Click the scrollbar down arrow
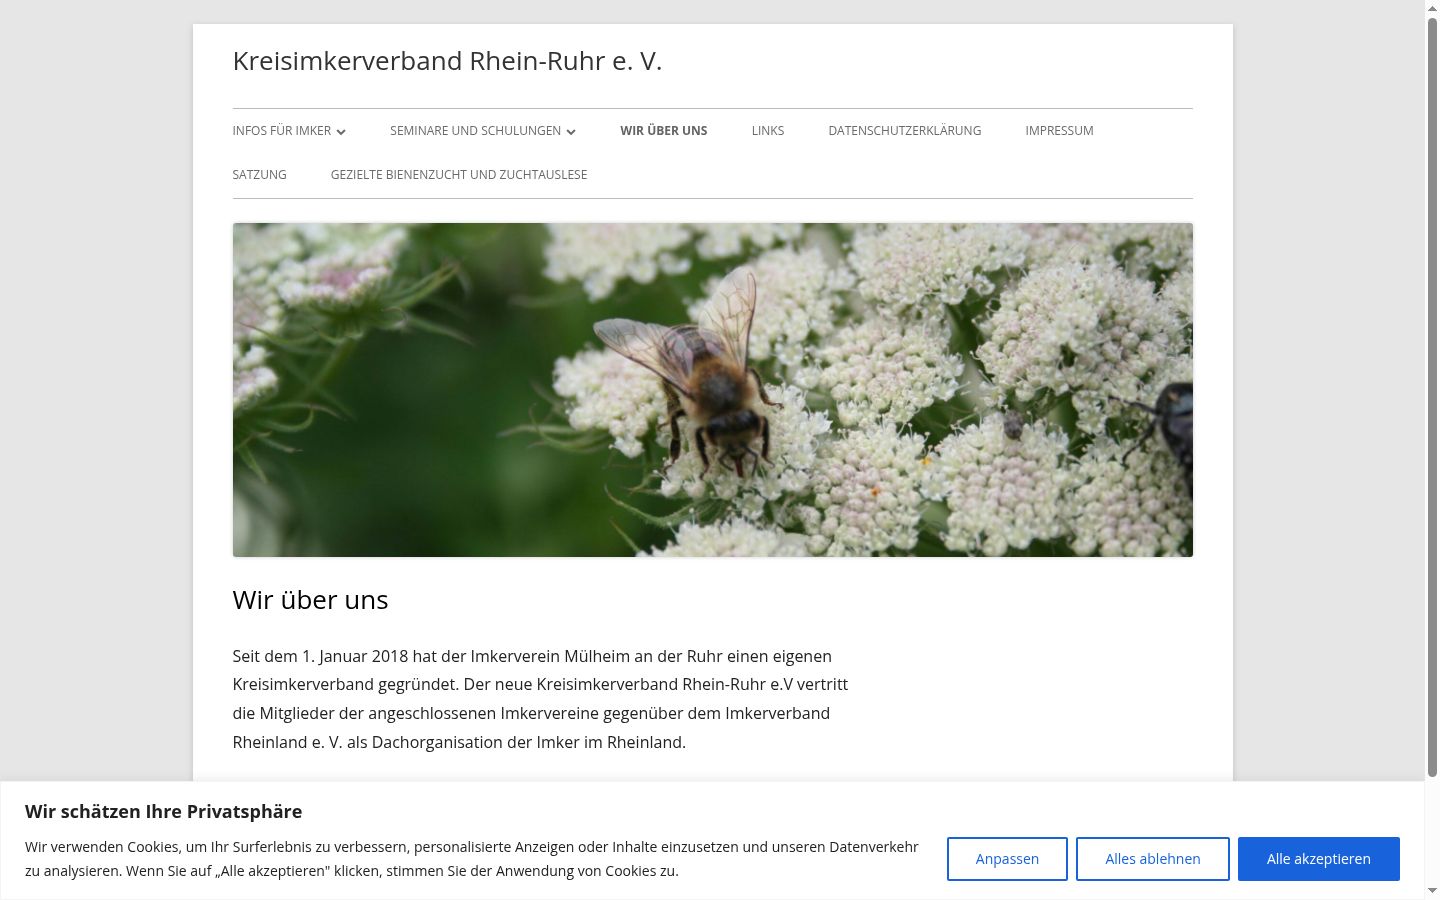The image size is (1440, 900). (1432, 891)
